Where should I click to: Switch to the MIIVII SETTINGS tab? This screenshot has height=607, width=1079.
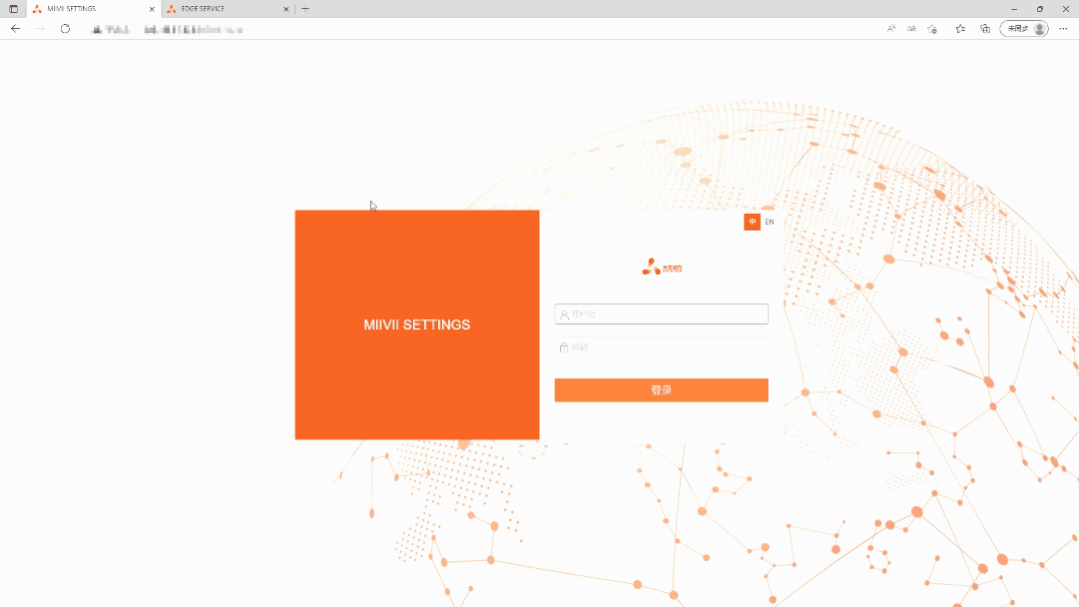(x=93, y=9)
